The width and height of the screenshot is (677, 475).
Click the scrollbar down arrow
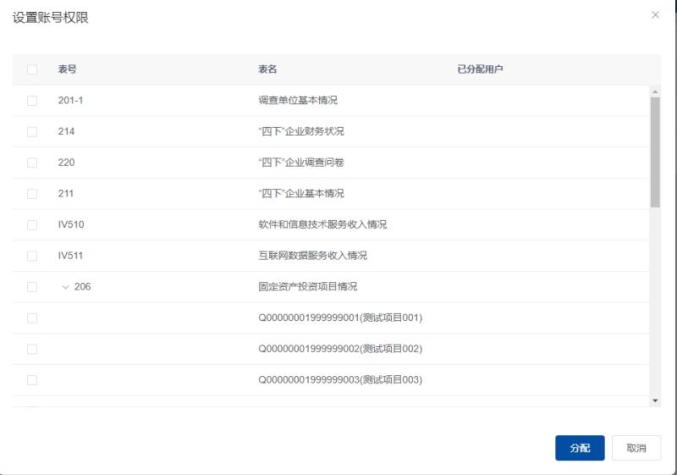pos(655,400)
